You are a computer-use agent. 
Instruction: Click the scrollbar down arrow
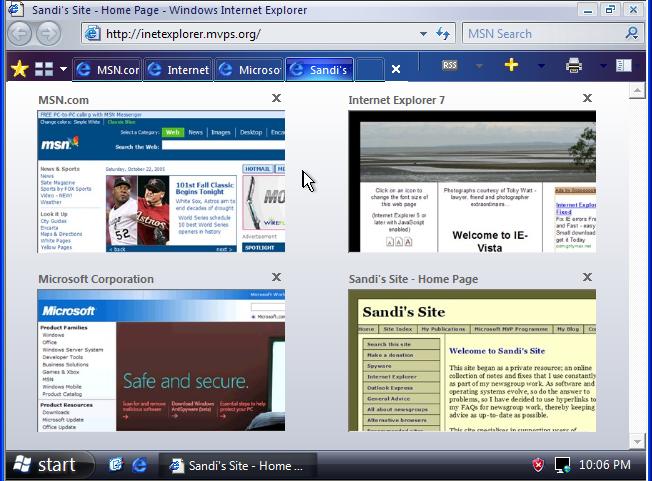click(x=637, y=442)
